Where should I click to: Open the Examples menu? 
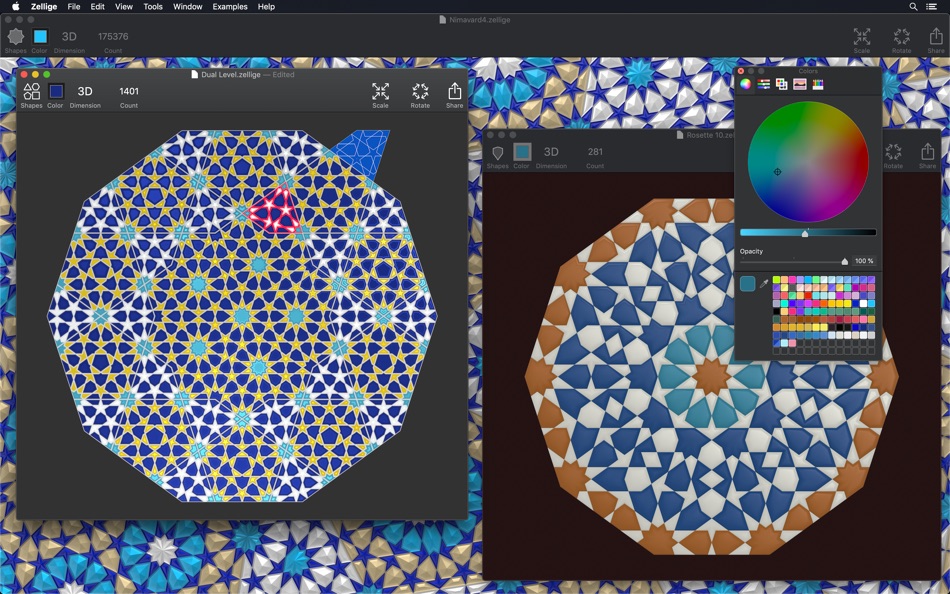(230, 7)
